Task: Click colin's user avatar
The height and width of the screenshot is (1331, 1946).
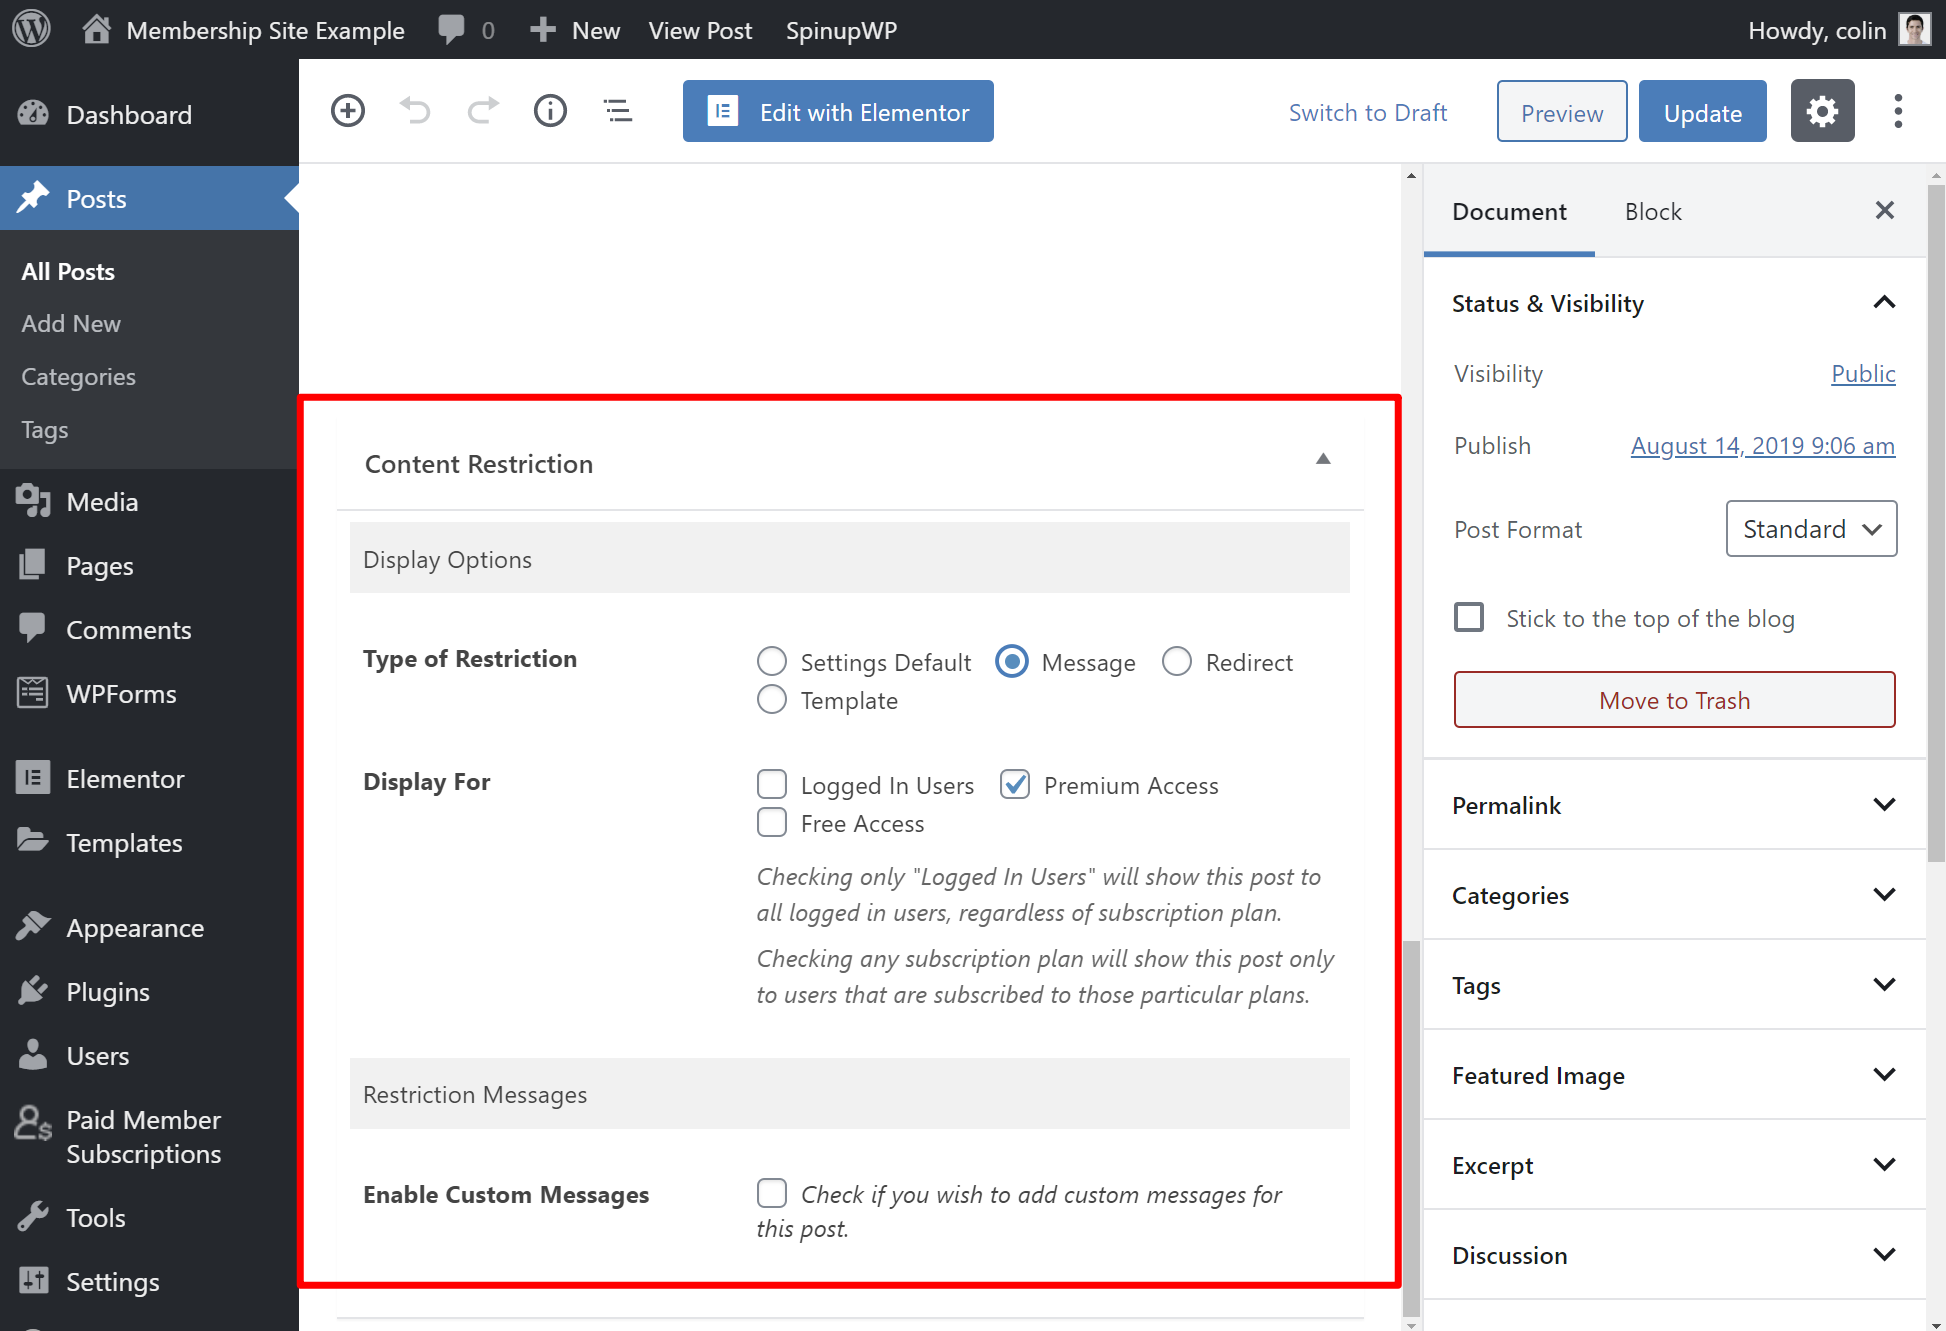Action: (x=1914, y=29)
